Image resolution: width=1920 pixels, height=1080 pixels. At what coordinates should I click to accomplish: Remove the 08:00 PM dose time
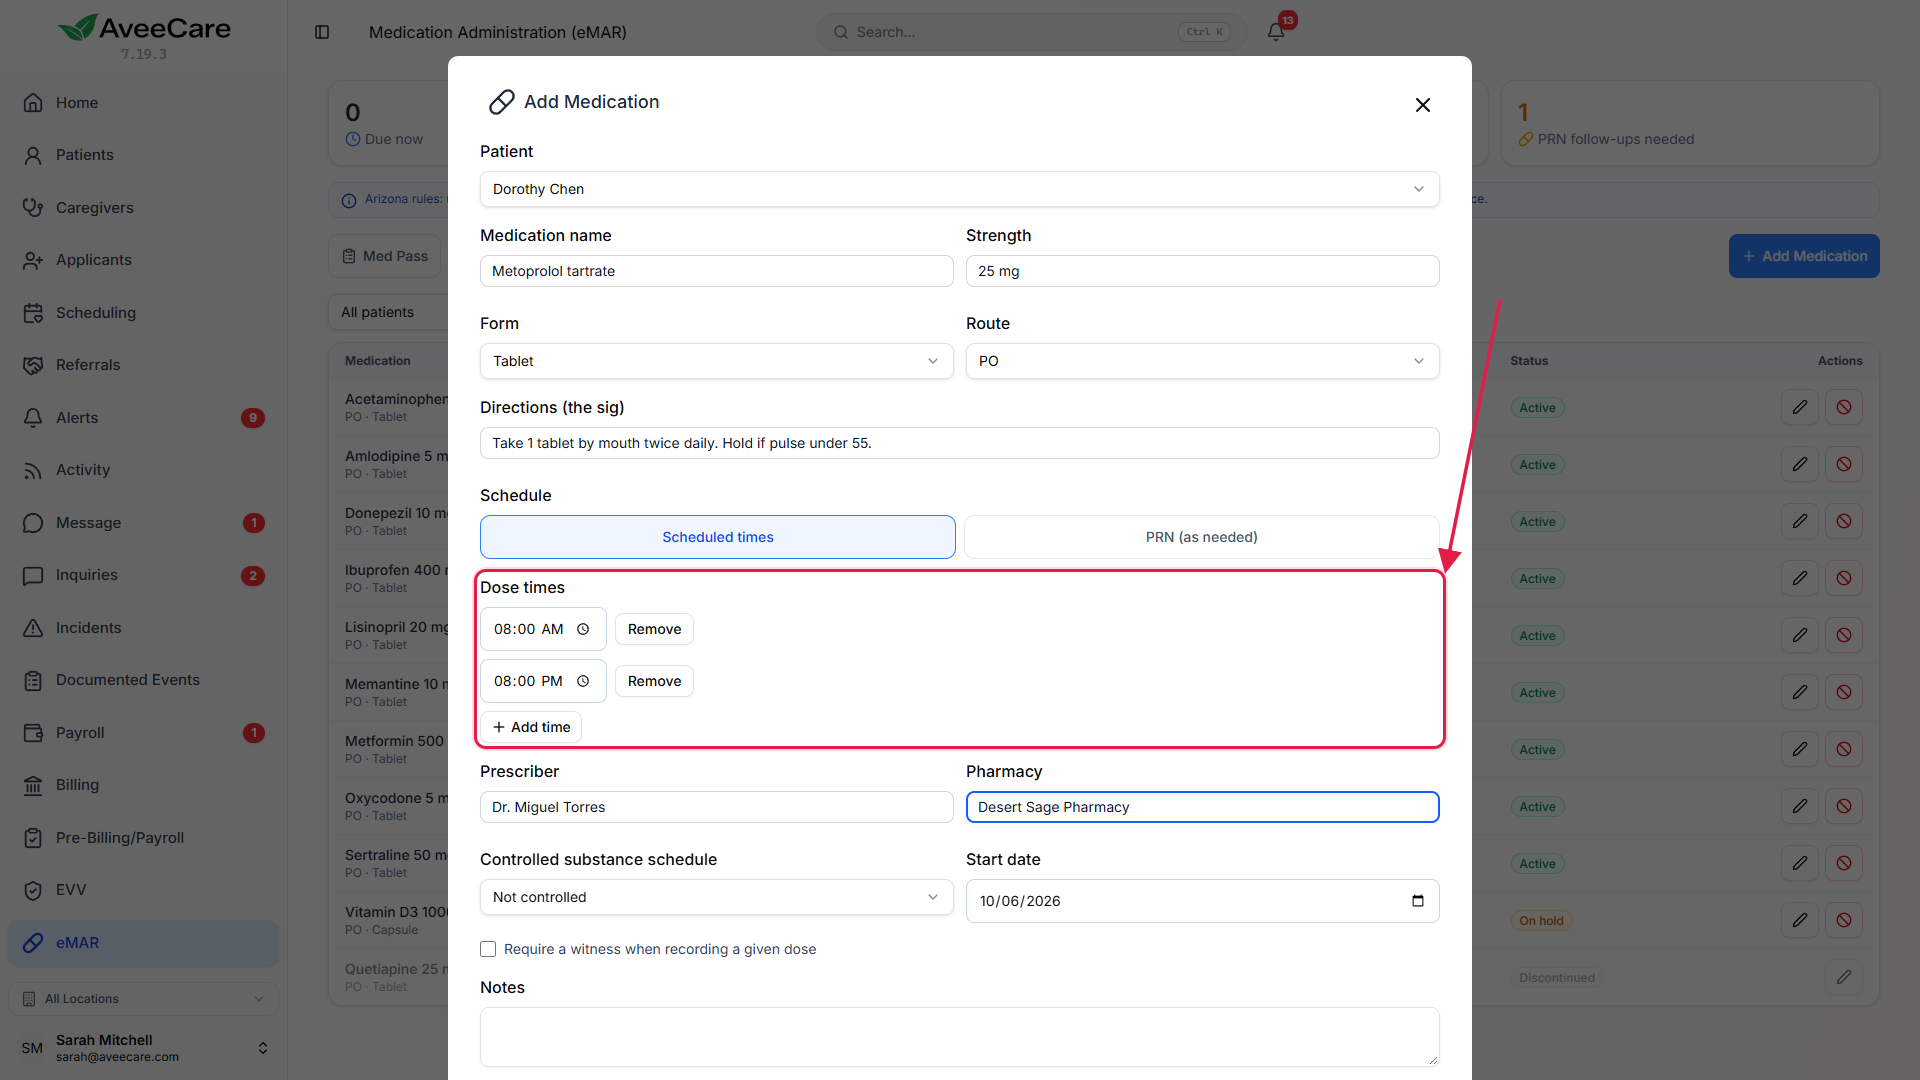(x=654, y=681)
